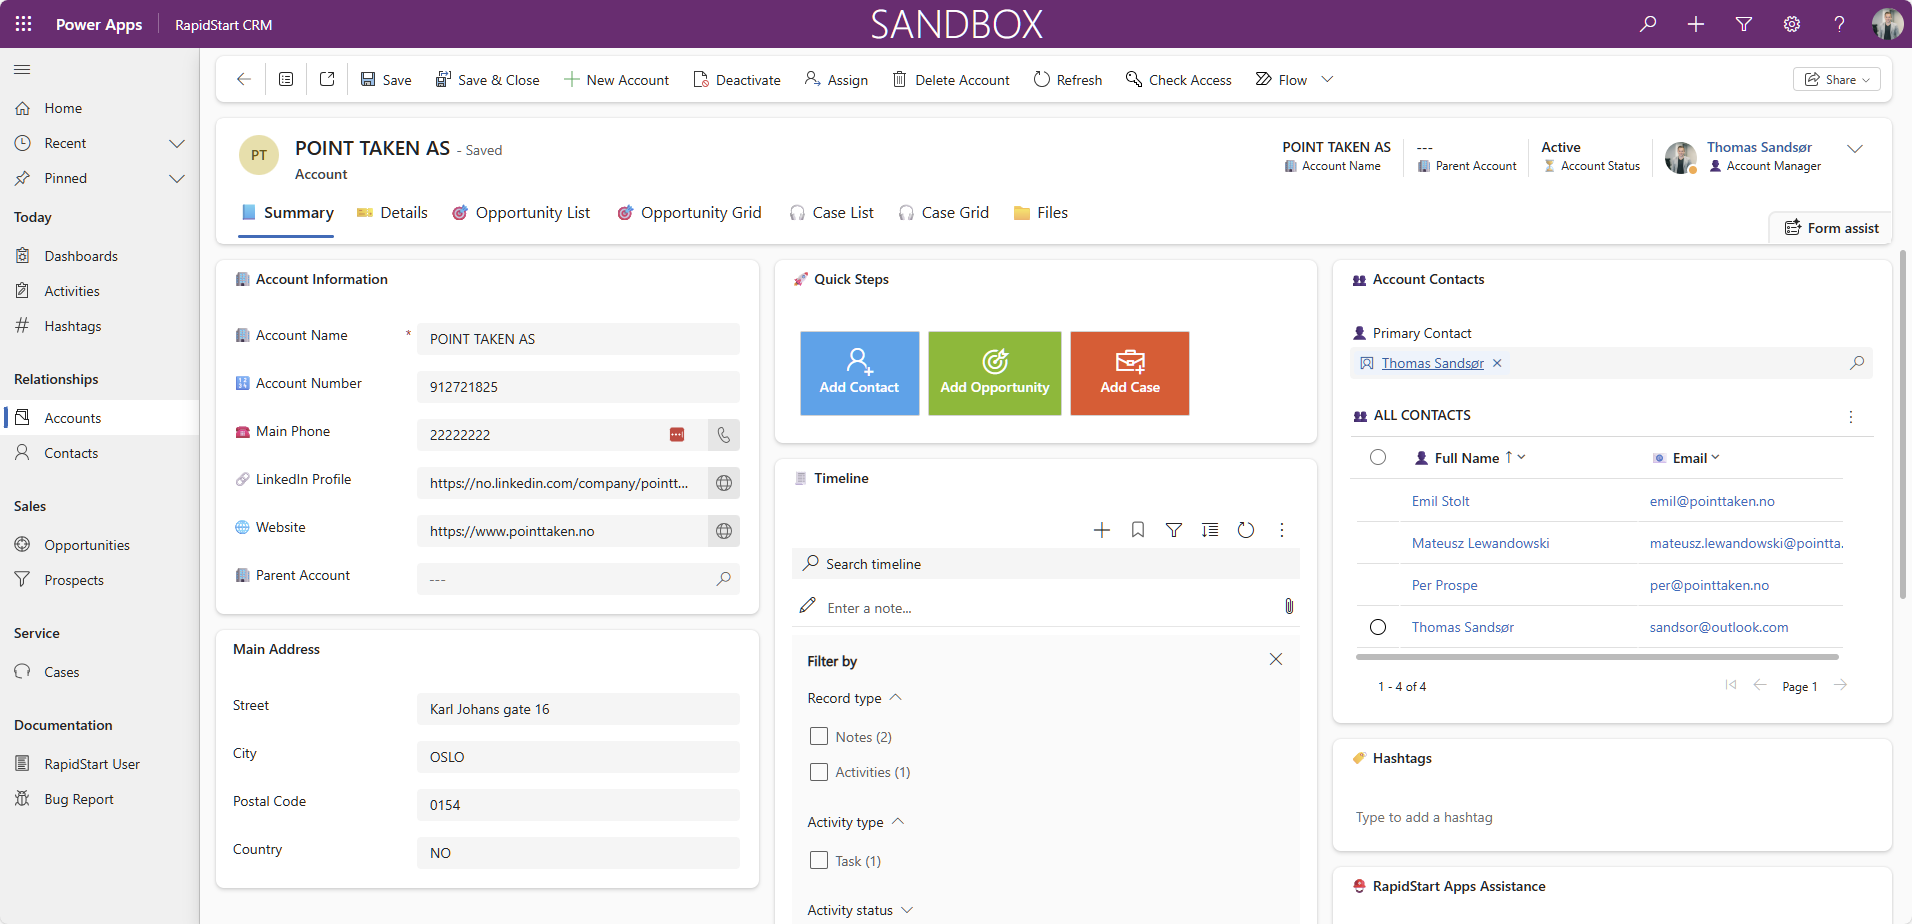Viewport: 1912px width, 924px height.
Task: Go back using the back arrow
Action: tap(243, 79)
